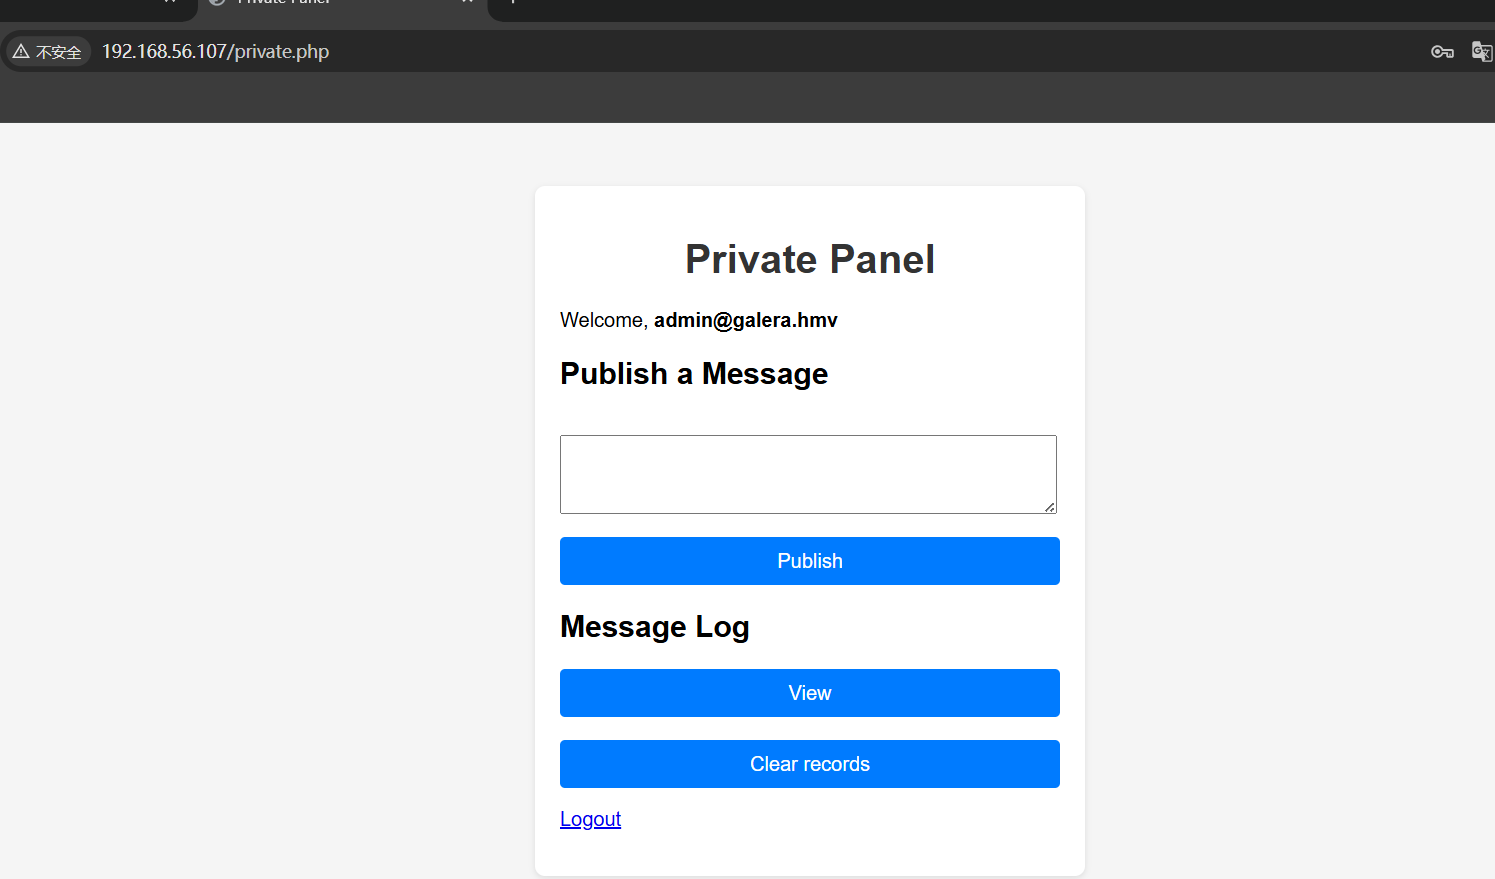
Task: Close the Private Panel tab
Action: [x=467, y=2]
